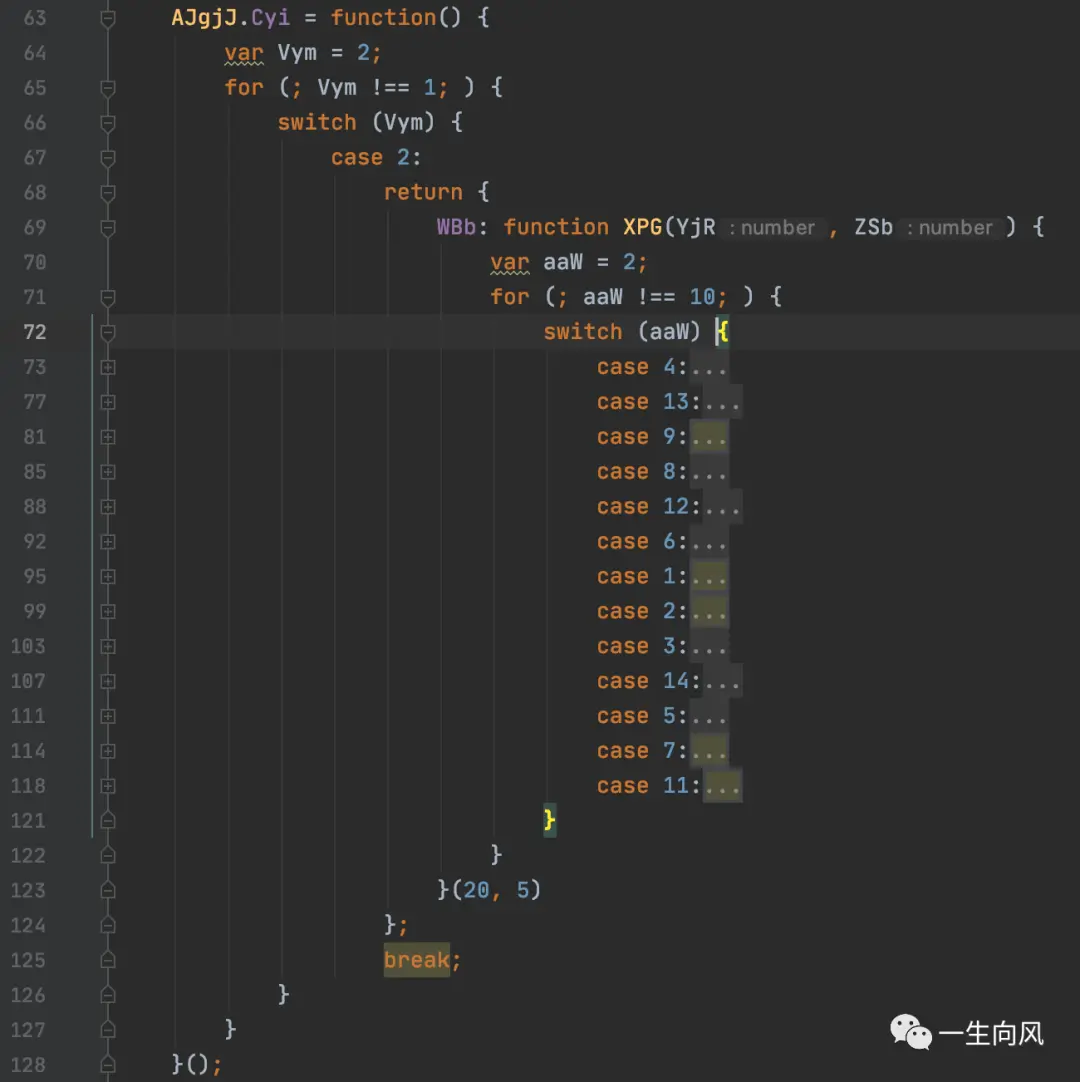The image size is (1080, 1082).
Task: Click the folded ellipsis after case 13:
Action: pyautogui.click(x=723, y=402)
